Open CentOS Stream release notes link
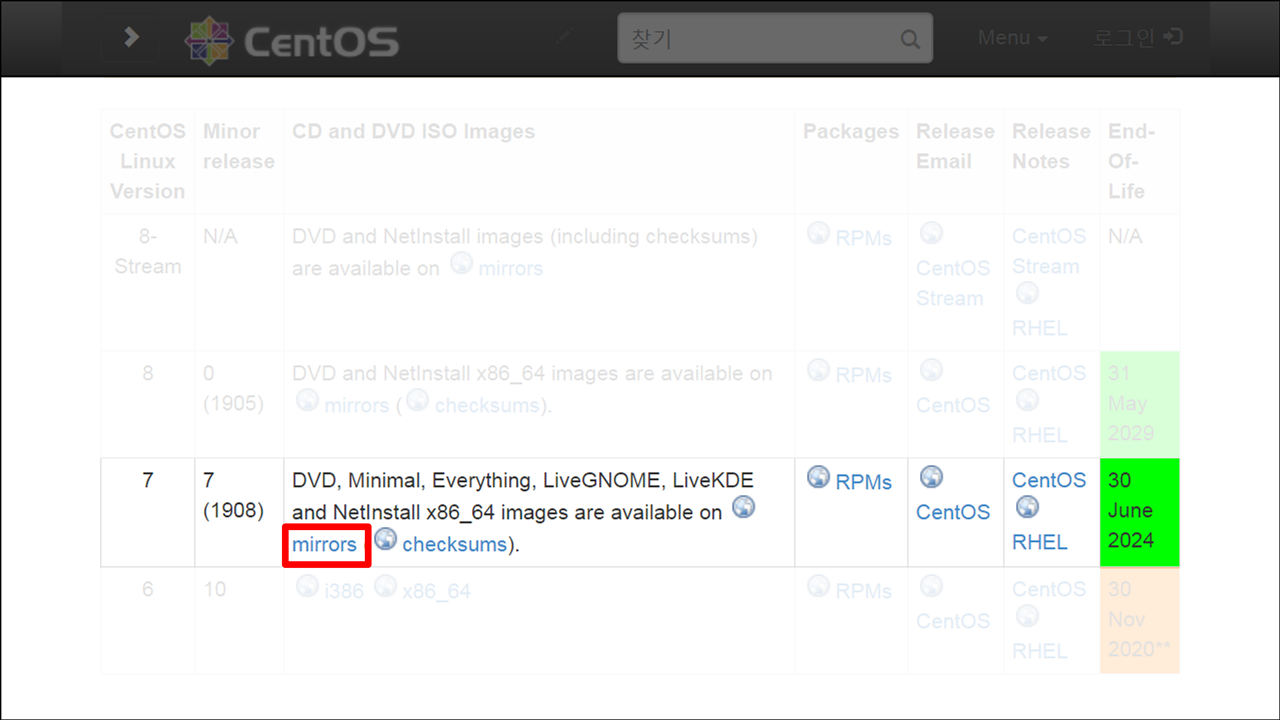The image size is (1280, 720). click(x=1049, y=251)
